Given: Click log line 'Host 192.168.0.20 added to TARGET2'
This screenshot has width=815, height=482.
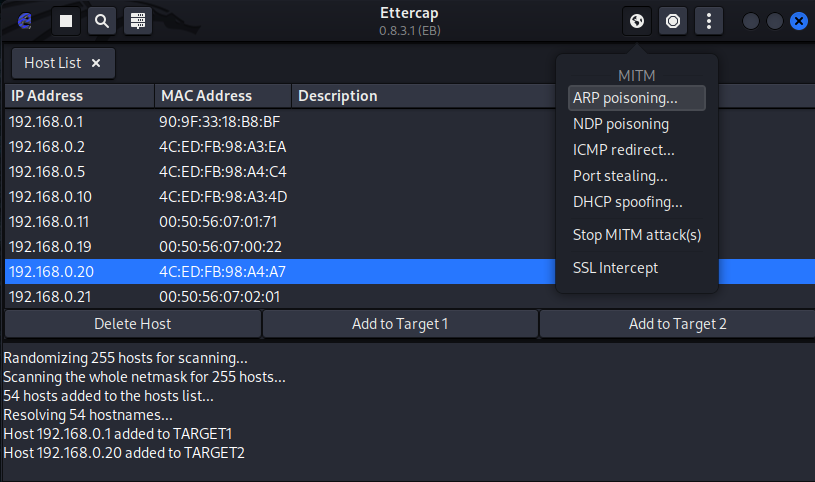Looking at the screenshot, I should pos(124,453).
